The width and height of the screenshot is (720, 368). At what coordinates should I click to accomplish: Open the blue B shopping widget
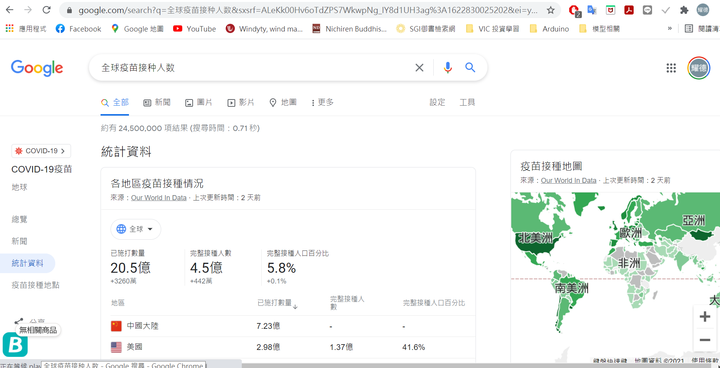coord(15,345)
